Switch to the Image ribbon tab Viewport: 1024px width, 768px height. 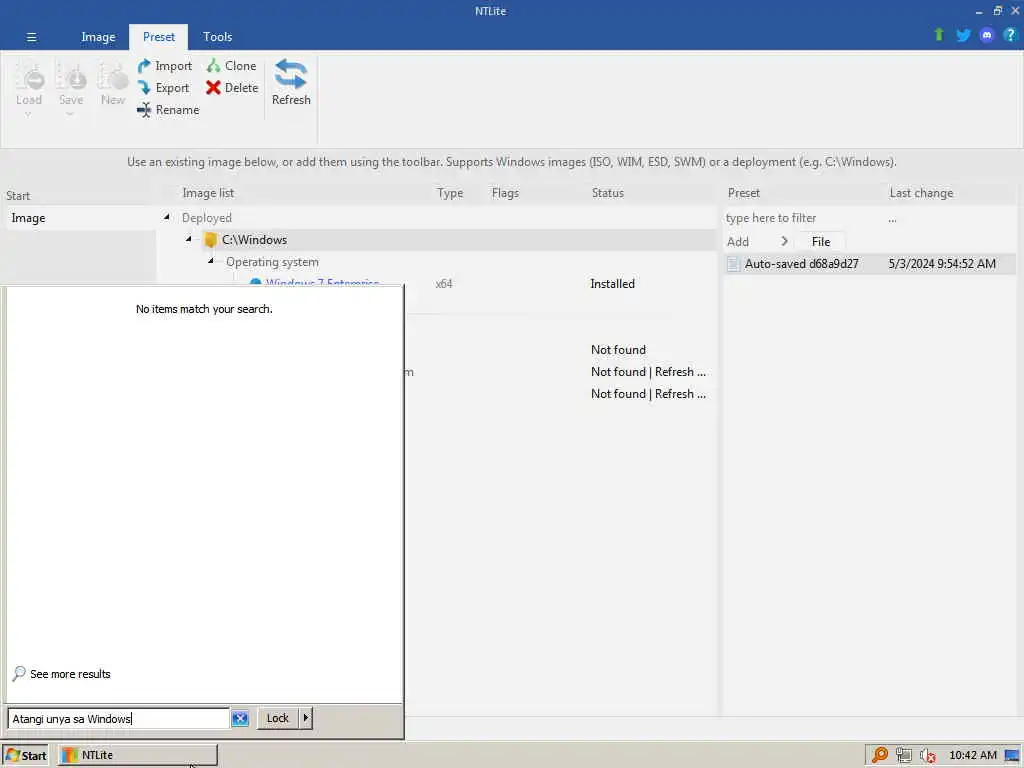pyautogui.click(x=98, y=37)
